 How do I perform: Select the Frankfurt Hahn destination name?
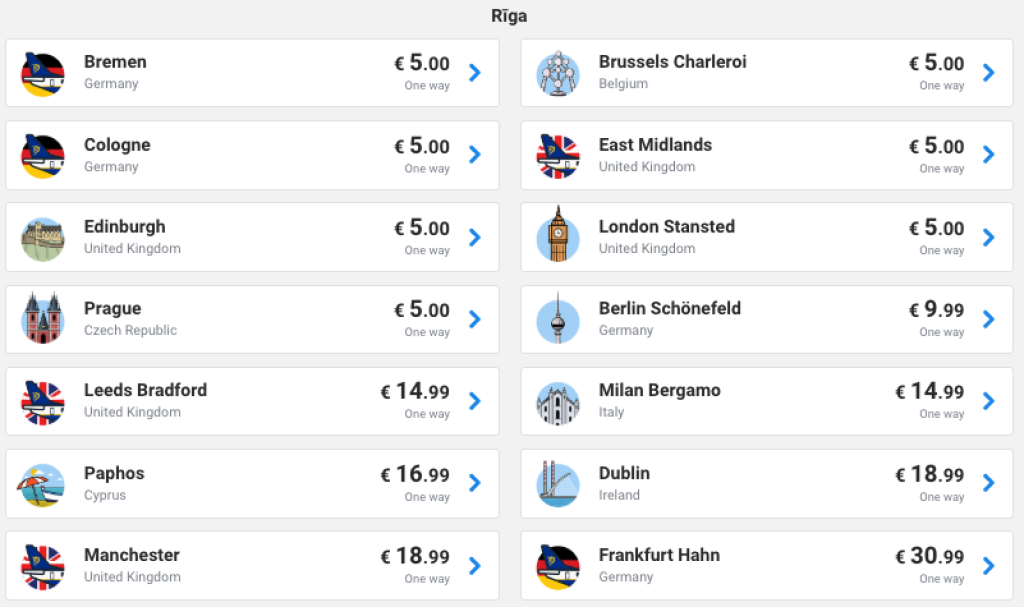click(659, 555)
